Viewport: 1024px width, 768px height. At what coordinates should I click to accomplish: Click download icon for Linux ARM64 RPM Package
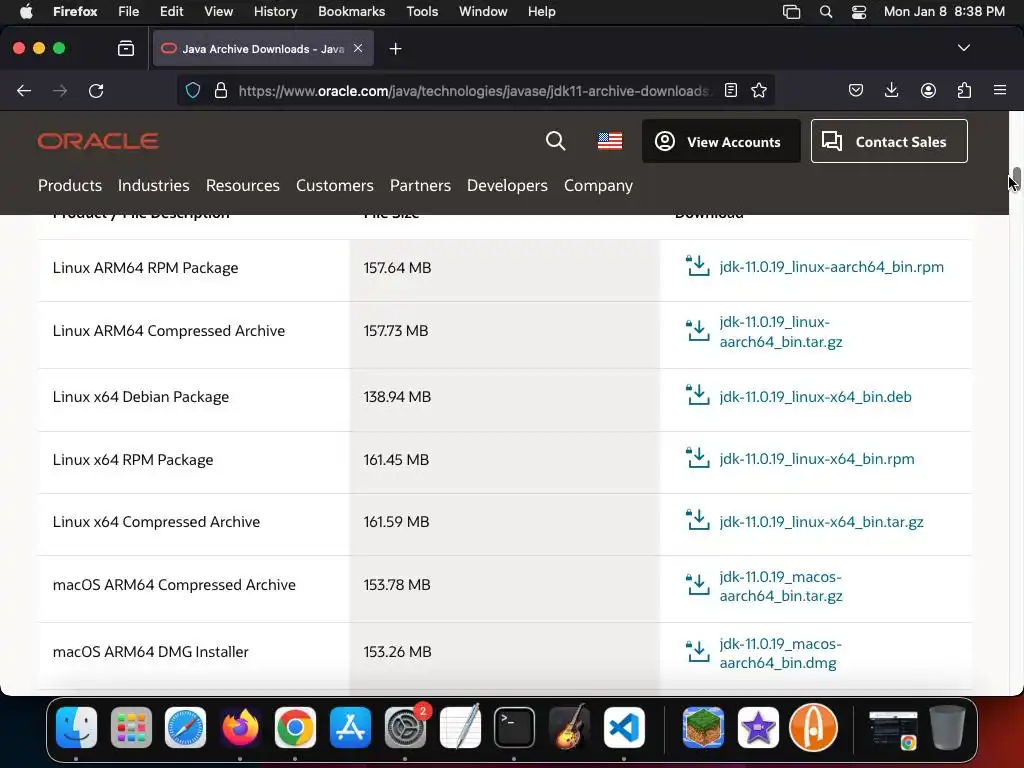click(x=697, y=266)
